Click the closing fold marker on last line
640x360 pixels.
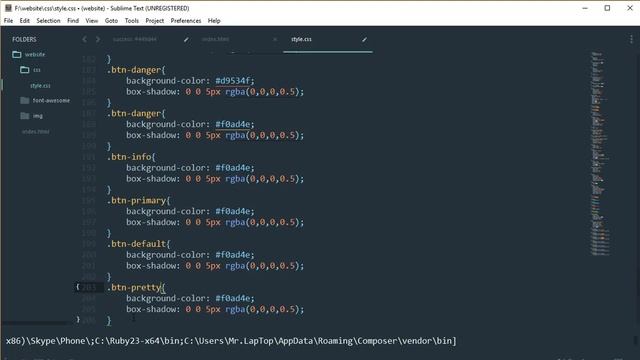pyautogui.click(x=78, y=320)
